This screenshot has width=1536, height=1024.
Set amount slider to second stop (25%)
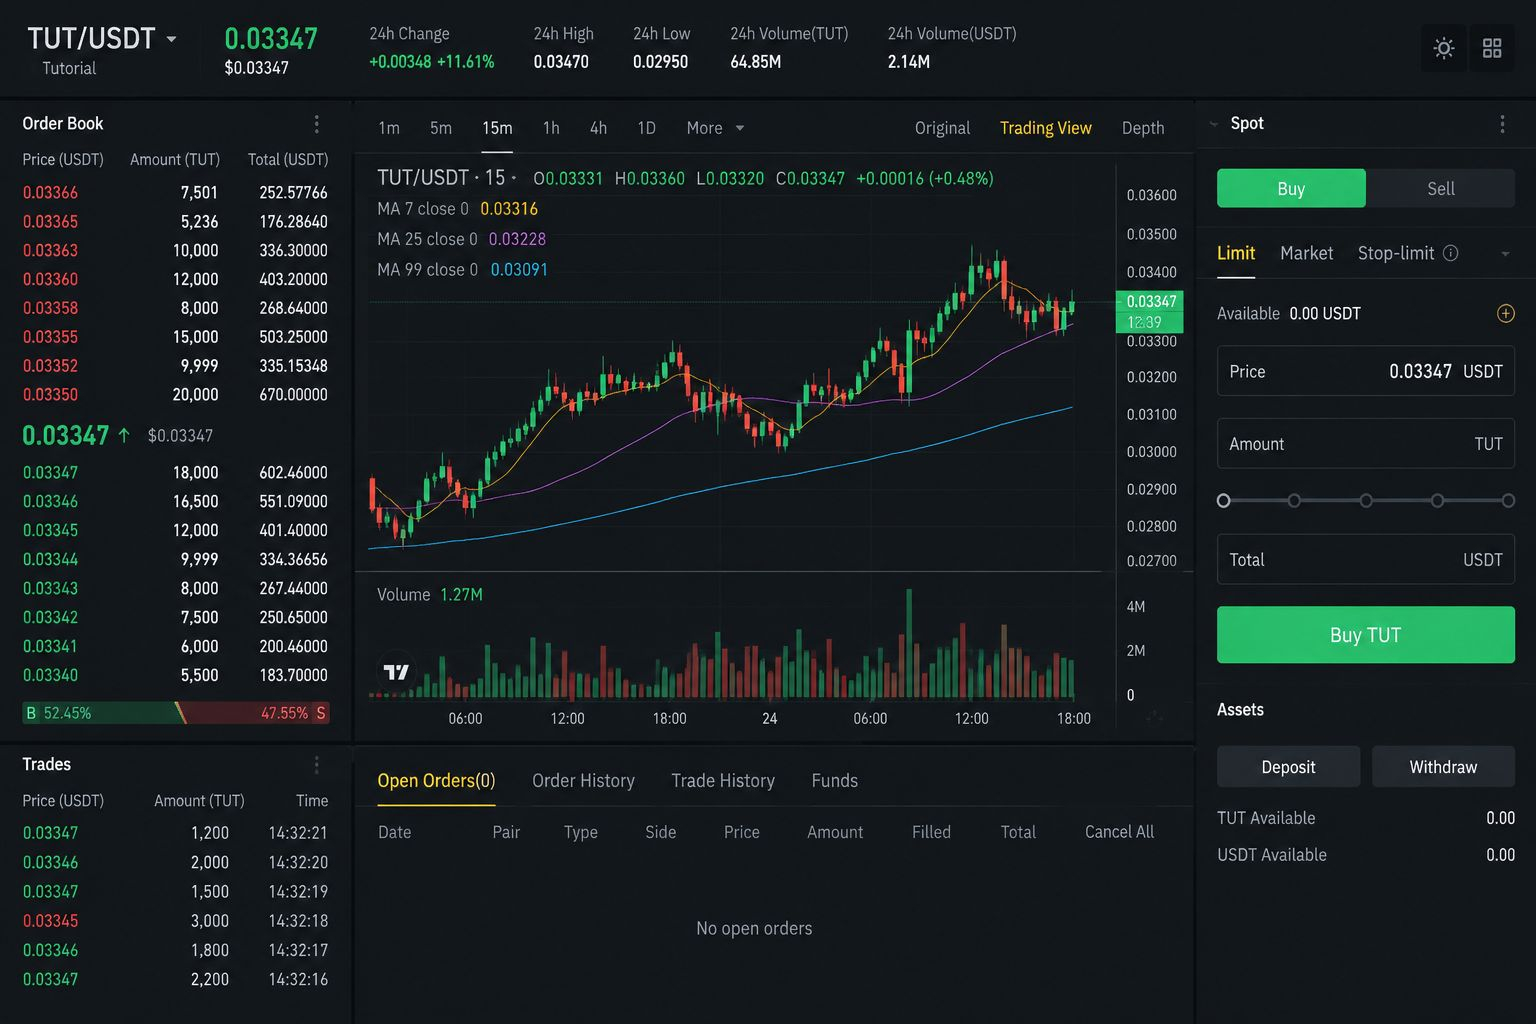pyautogui.click(x=1294, y=501)
